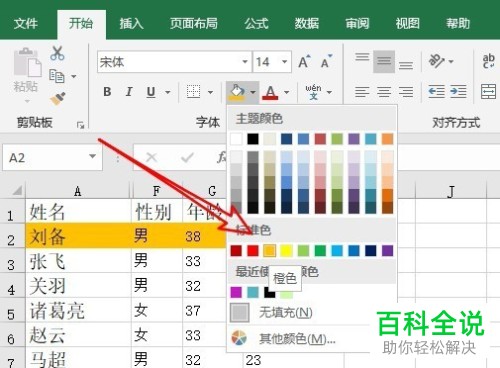Open the font name dropdown 宋体
Screen dimensions: 500x368
(x=245, y=62)
